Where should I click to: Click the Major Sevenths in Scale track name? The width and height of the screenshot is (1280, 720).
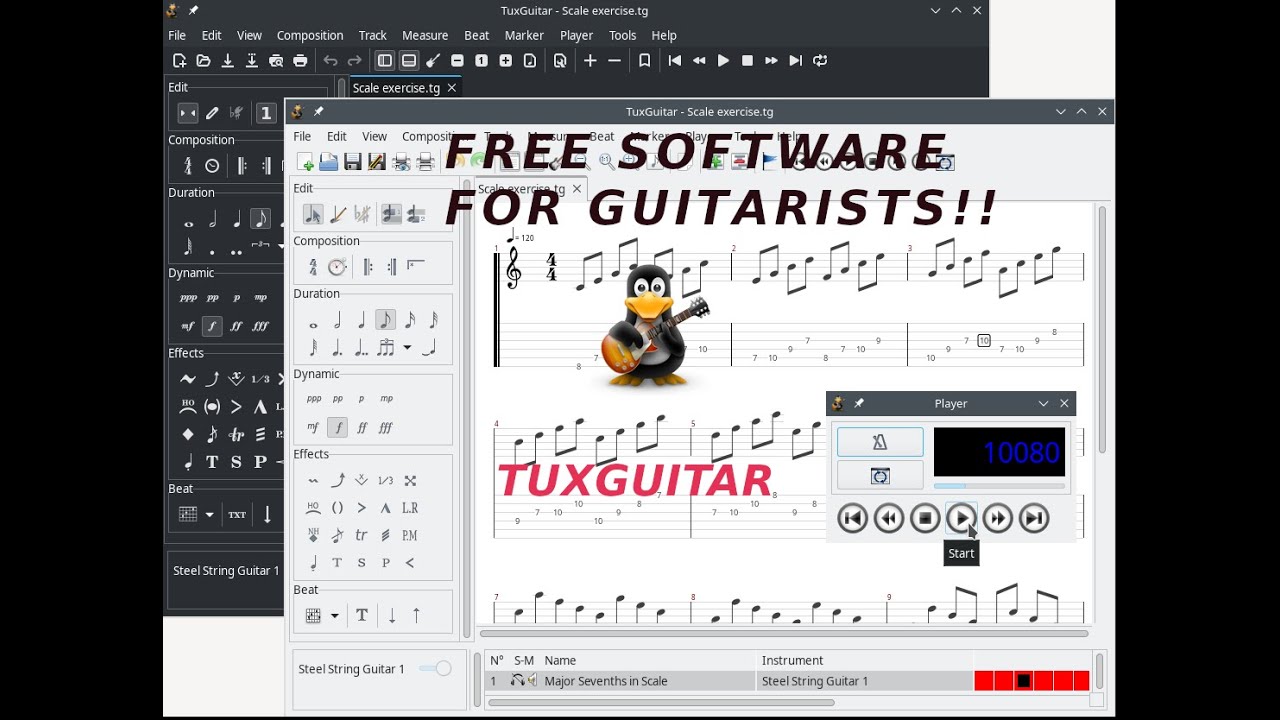point(606,681)
